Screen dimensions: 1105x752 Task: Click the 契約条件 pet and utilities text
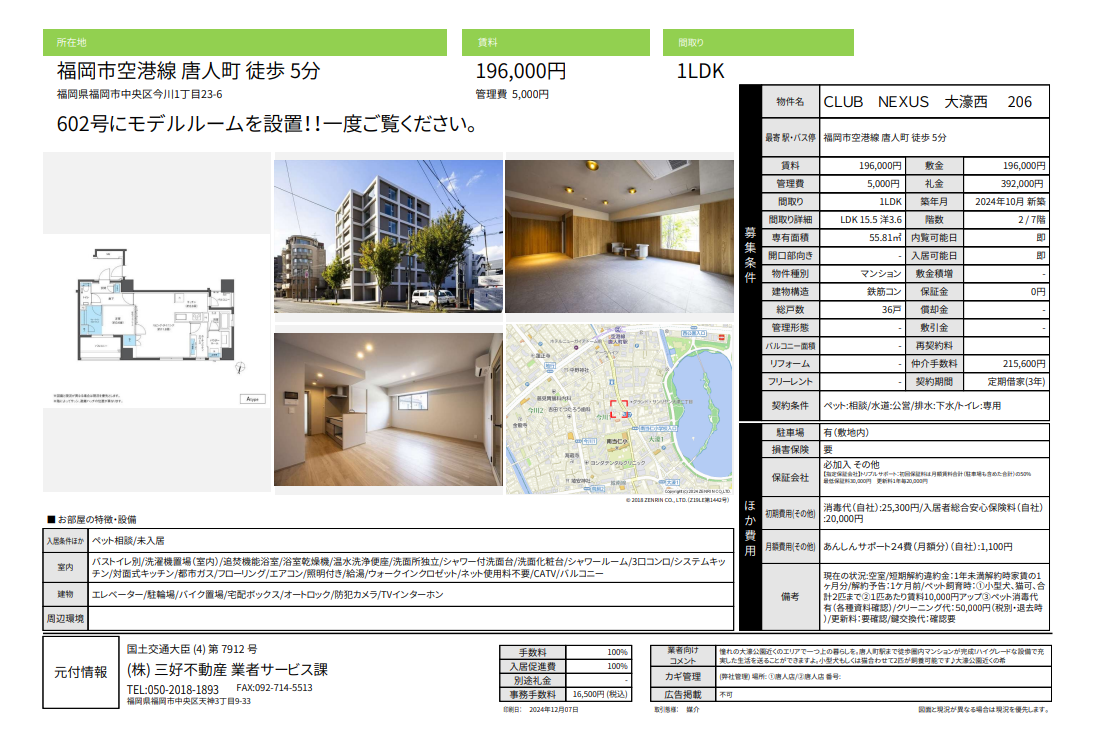point(912,406)
